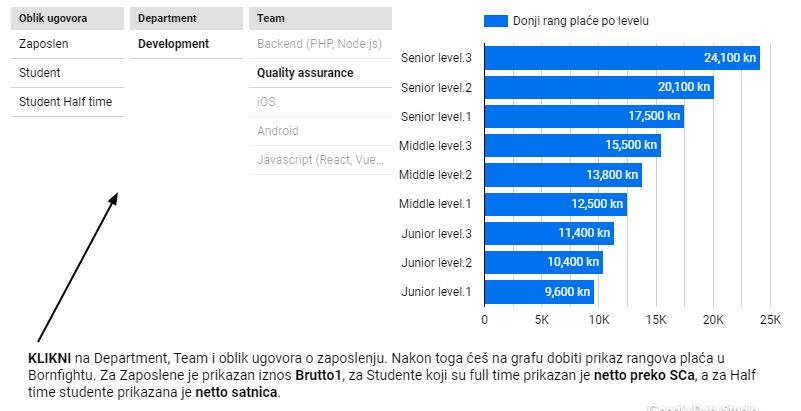Click the Junior level.1 bar of 9,600 kn

point(539,292)
